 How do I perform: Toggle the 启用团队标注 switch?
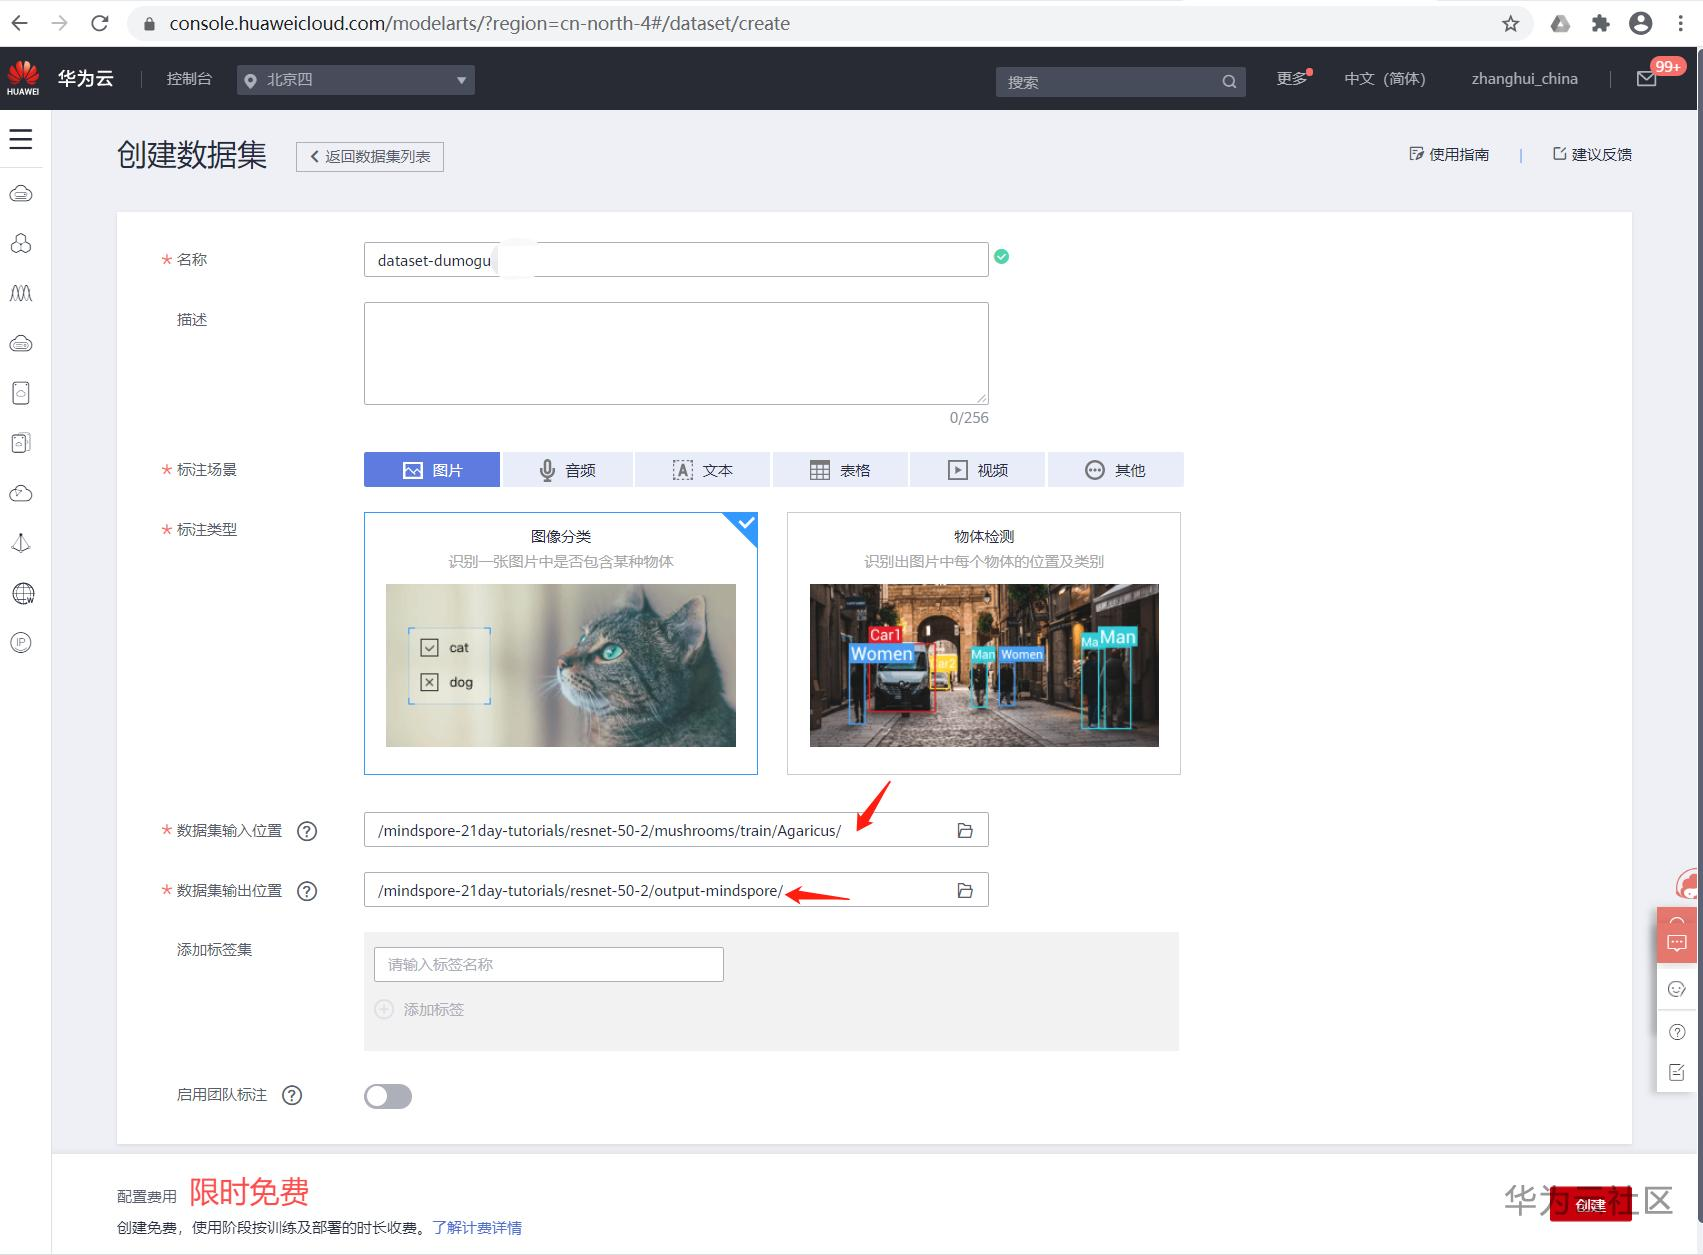click(x=387, y=1096)
